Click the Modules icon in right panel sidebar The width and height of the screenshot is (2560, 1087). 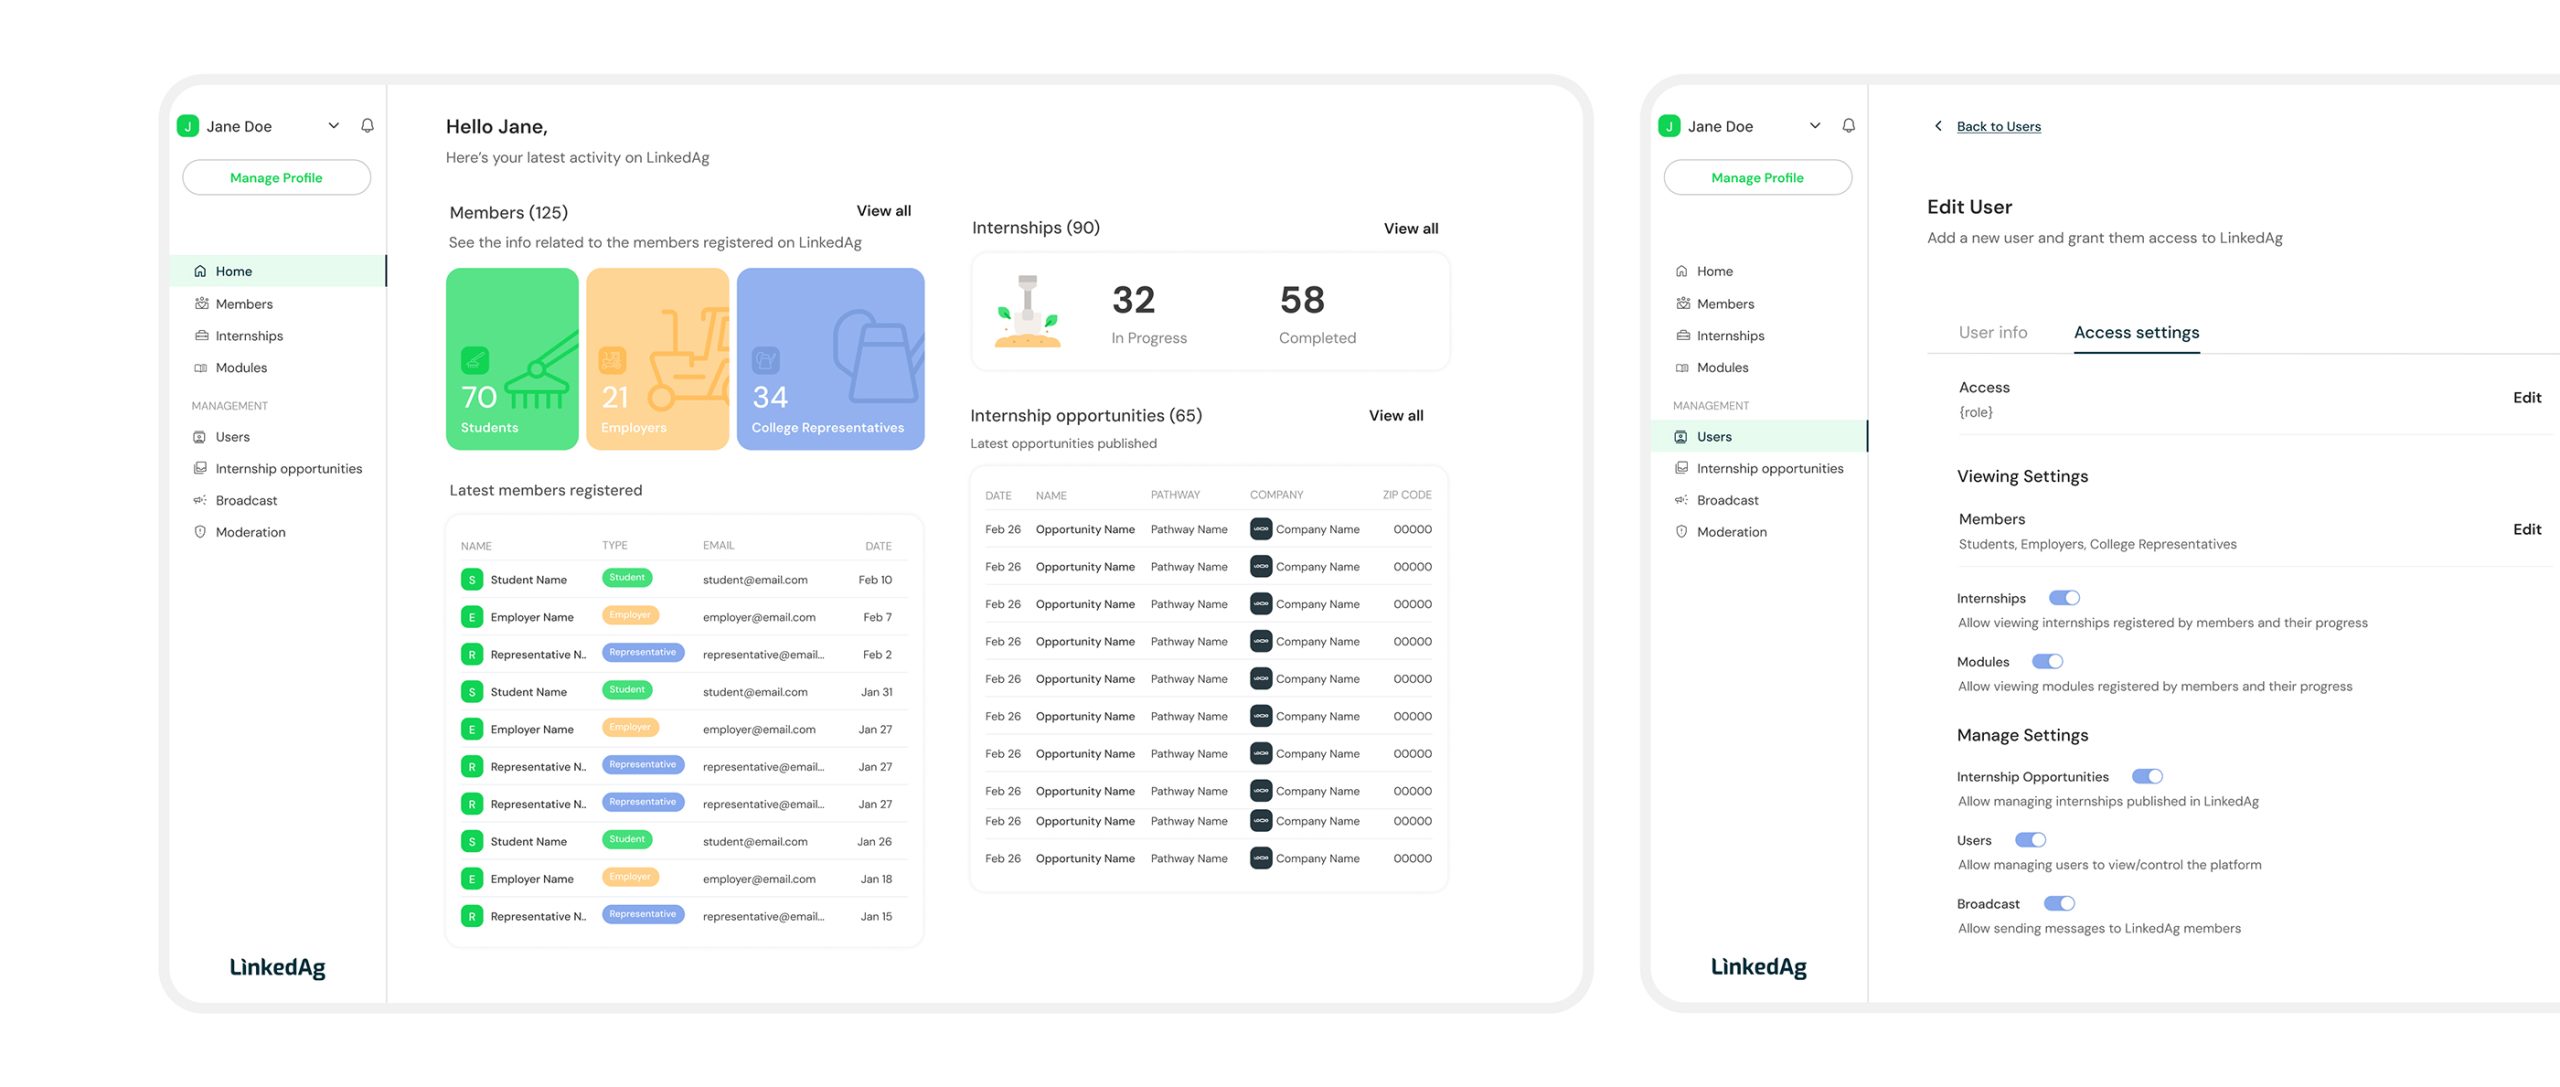[1682, 368]
